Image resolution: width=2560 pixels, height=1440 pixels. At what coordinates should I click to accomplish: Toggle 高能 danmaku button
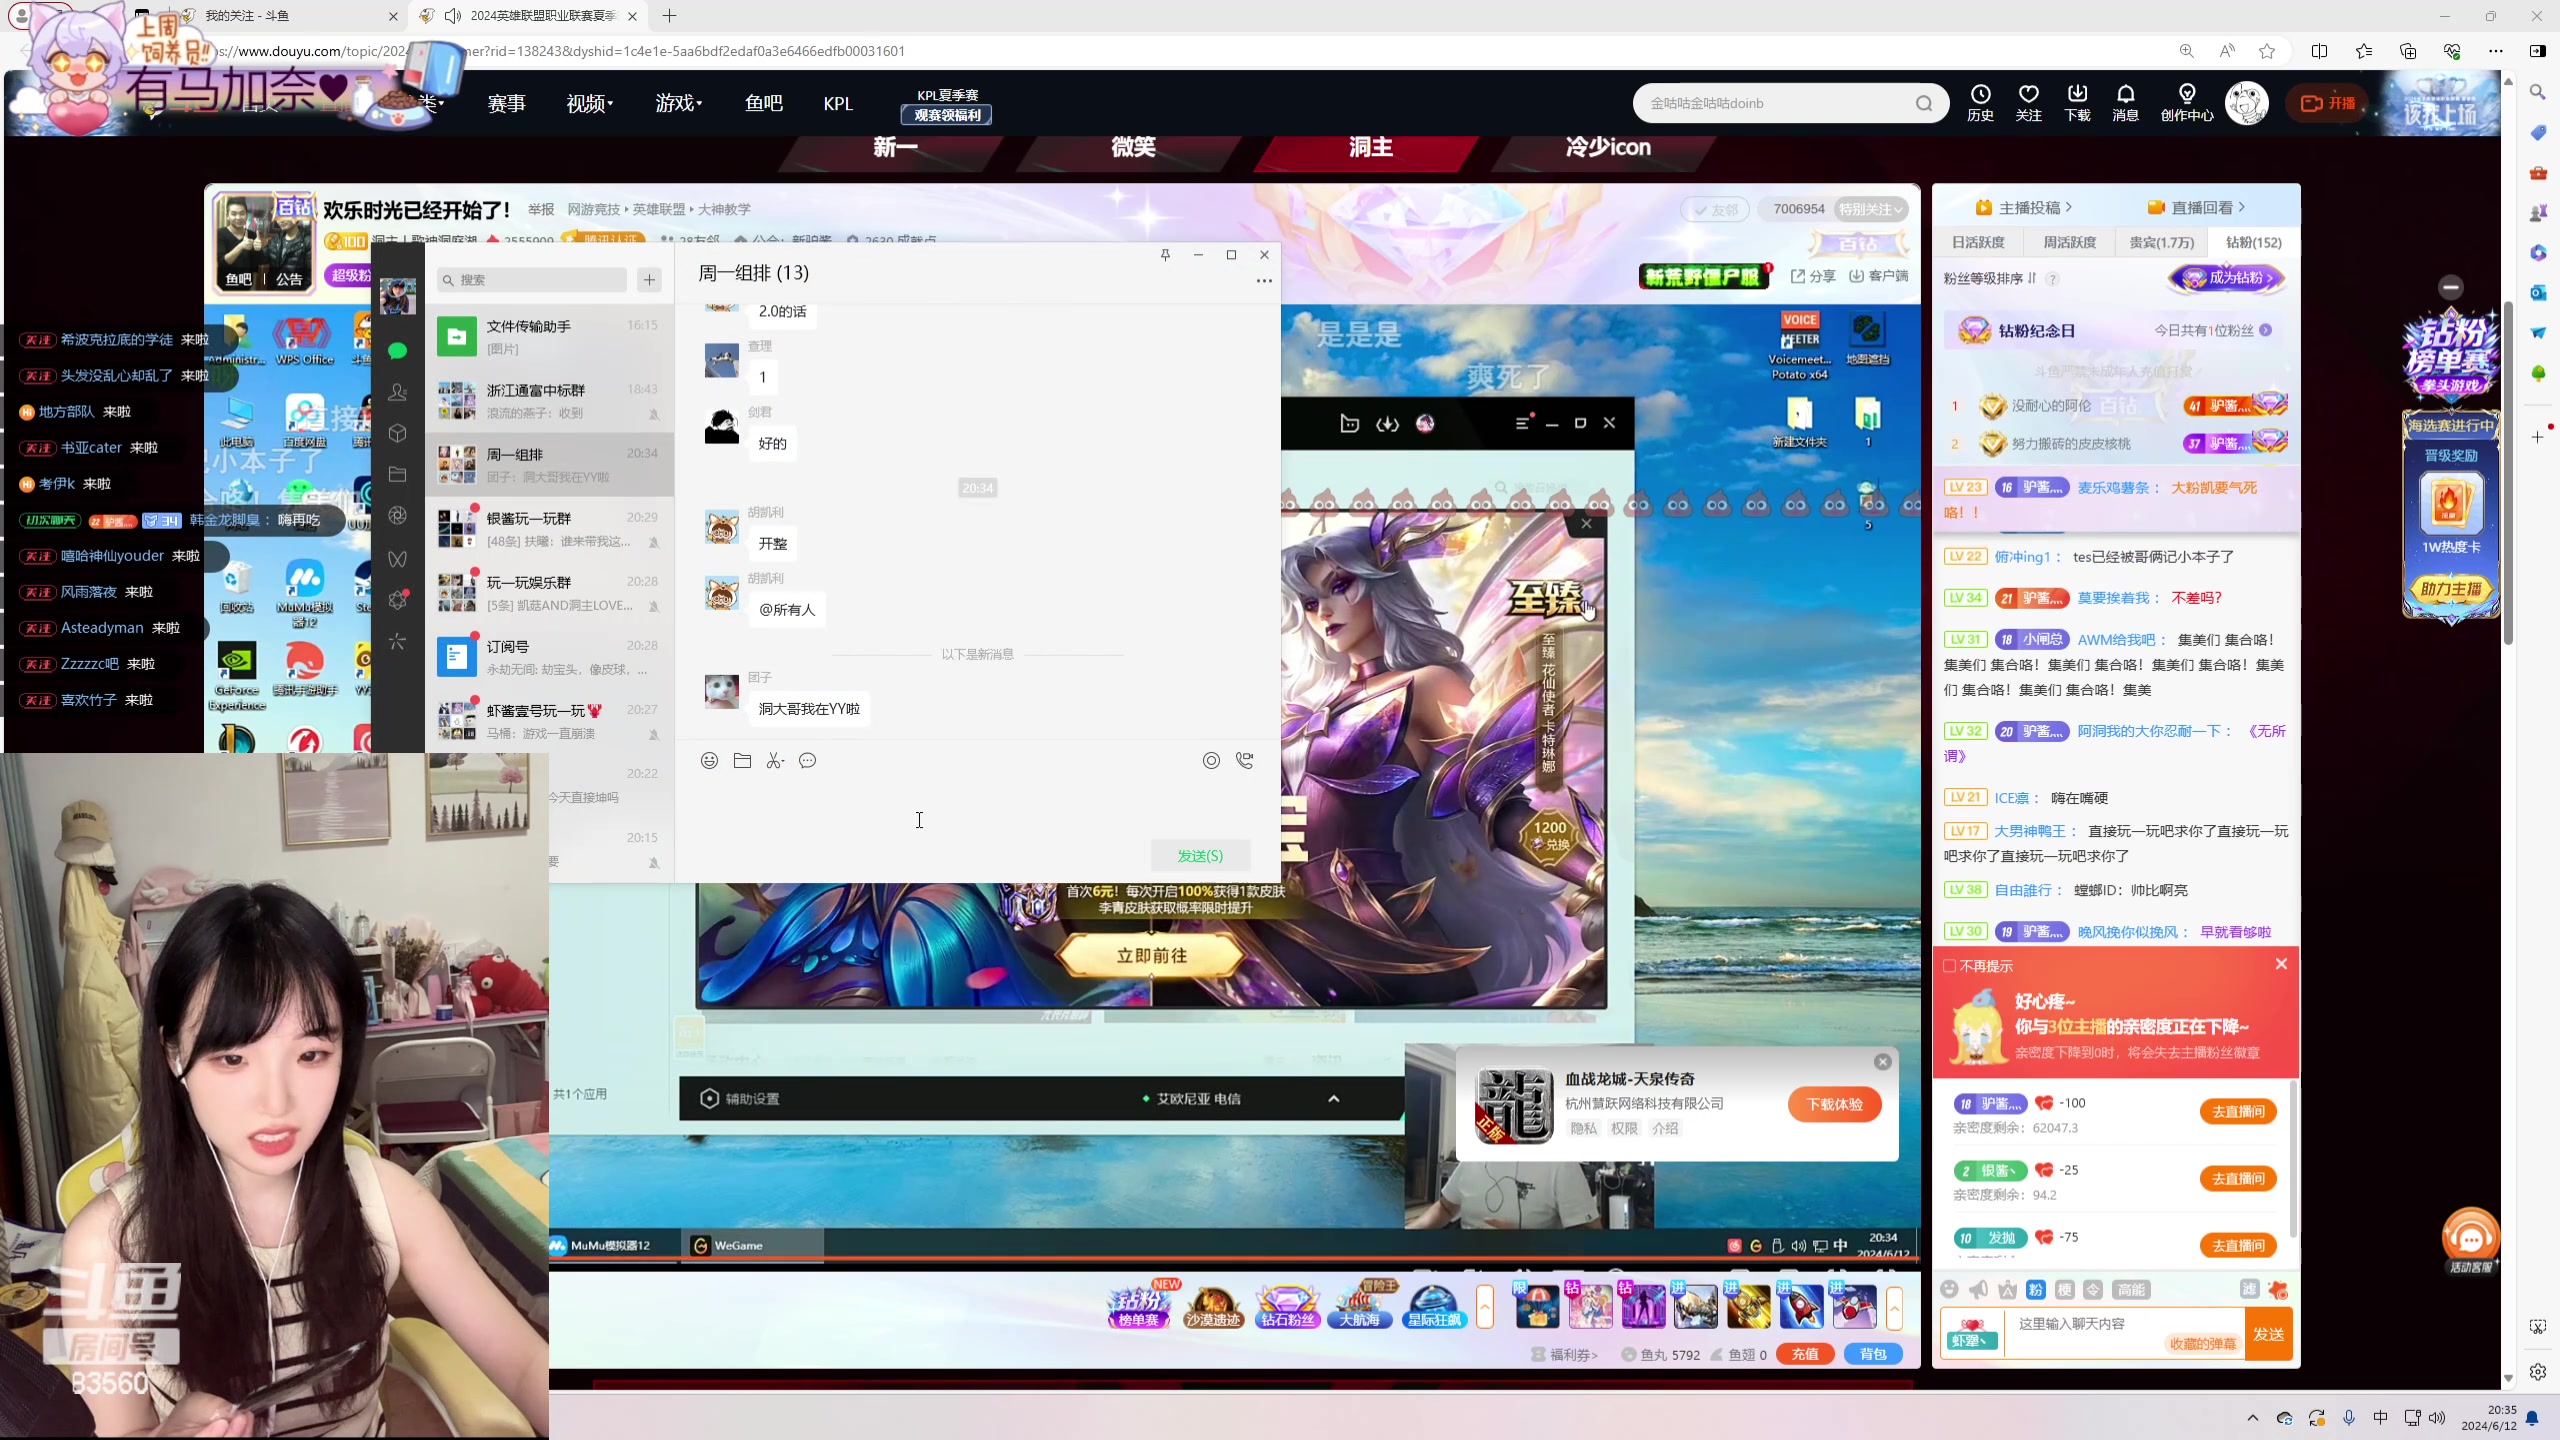point(2131,1290)
